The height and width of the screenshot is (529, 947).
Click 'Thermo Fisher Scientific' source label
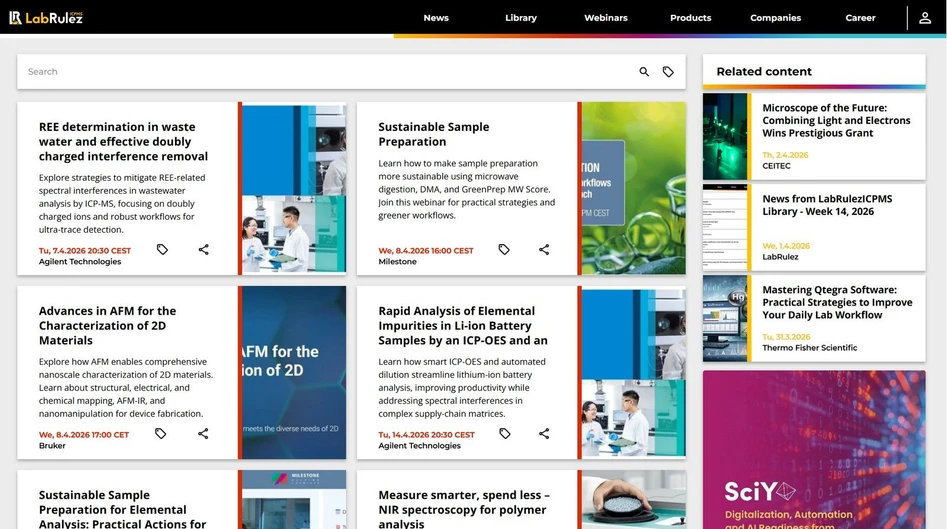tap(809, 348)
